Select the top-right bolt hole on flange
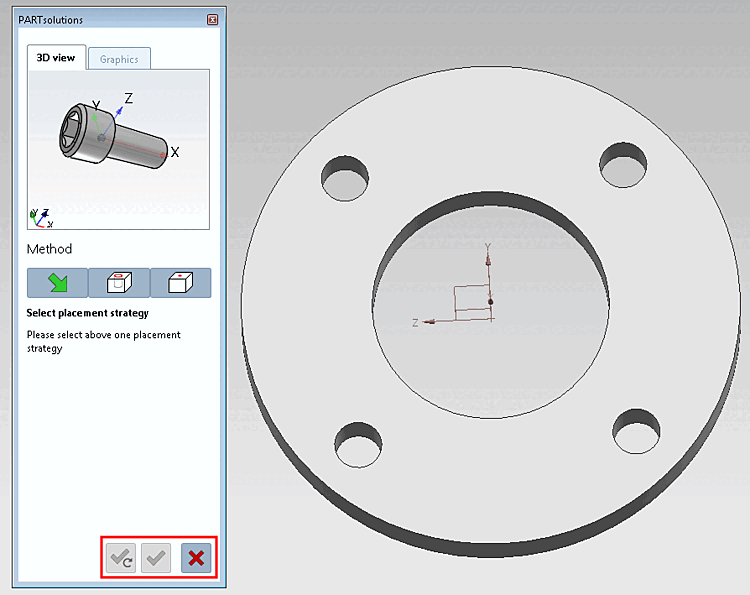Image resolution: width=750 pixels, height=595 pixels. click(x=623, y=165)
